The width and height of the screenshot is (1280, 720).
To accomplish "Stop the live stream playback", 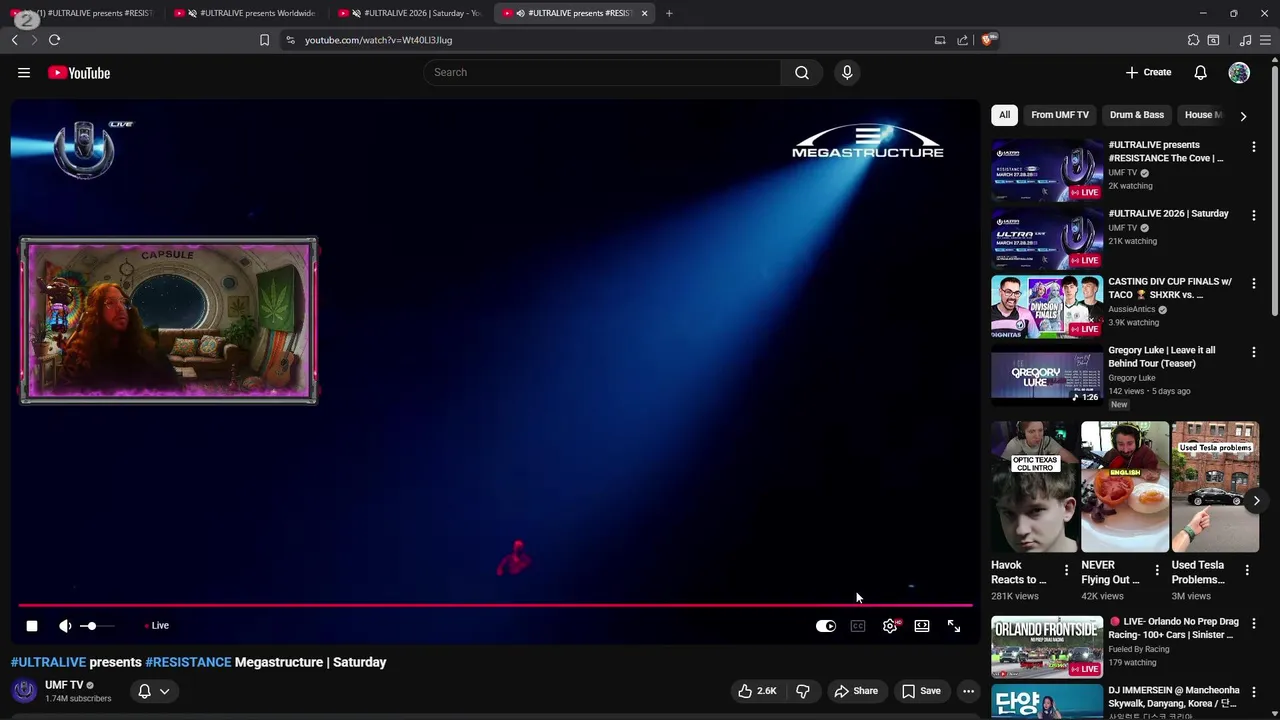I will pyautogui.click(x=32, y=626).
